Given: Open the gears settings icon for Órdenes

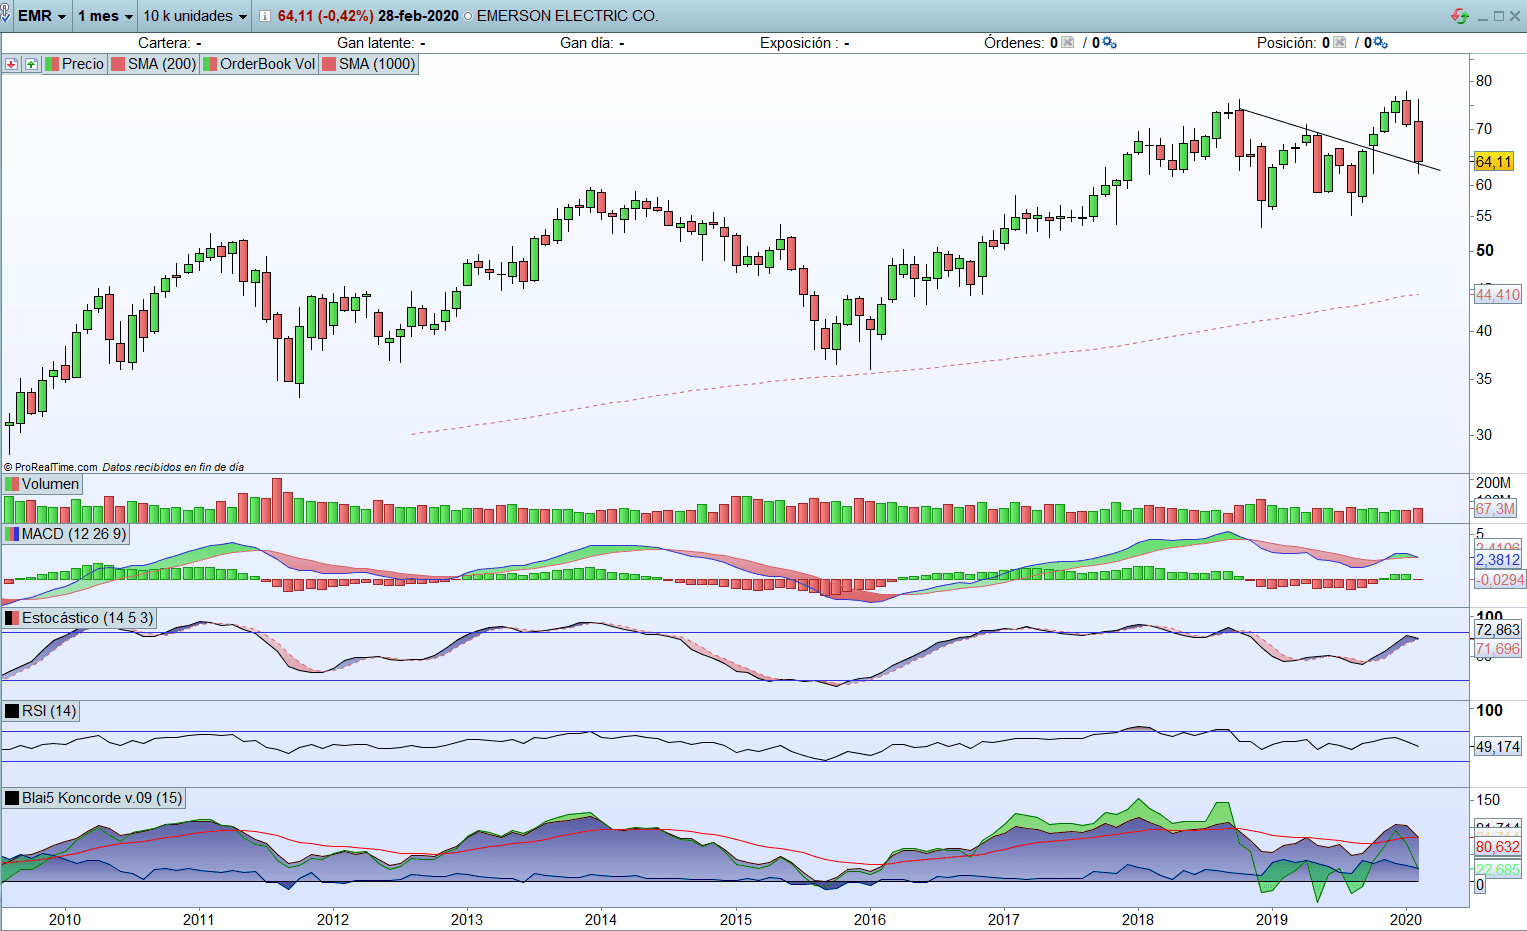Looking at the screenshot, I should click(1109, 43).
